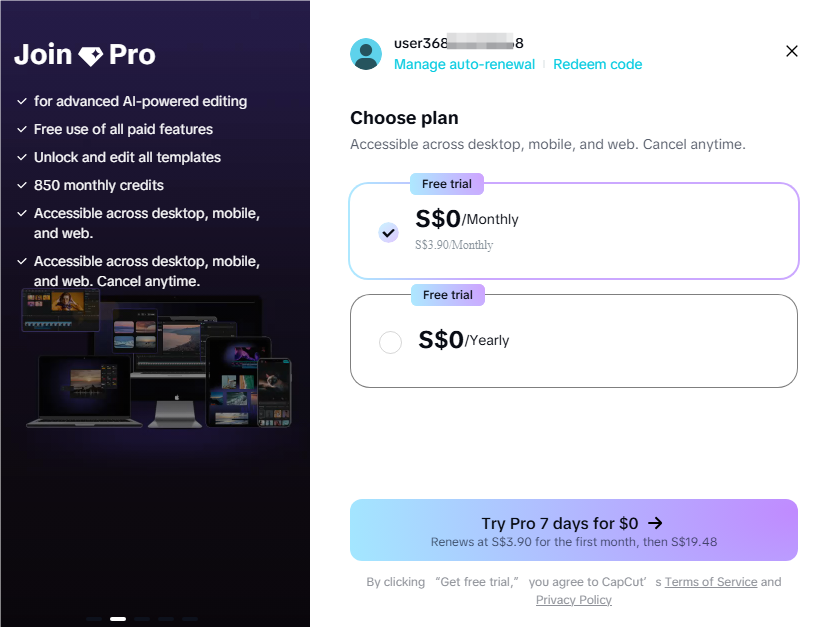This screenshot has width=832, height=627.
Task: Toggle the blue checkmark on the Monthly plan
Action: (x=389, y=232)
